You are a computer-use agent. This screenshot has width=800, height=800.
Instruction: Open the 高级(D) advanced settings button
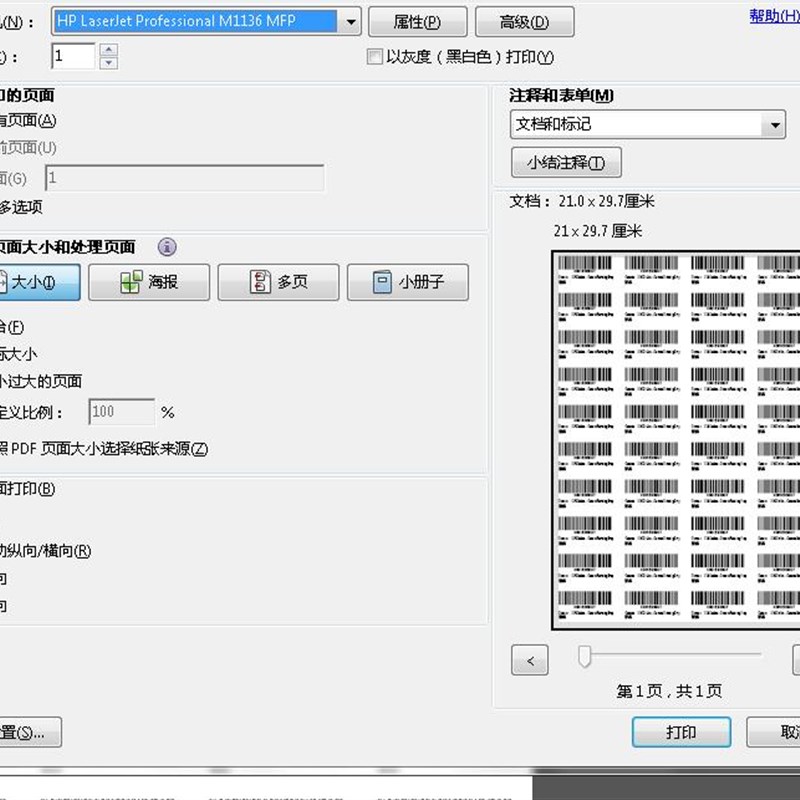pos(524,21)
